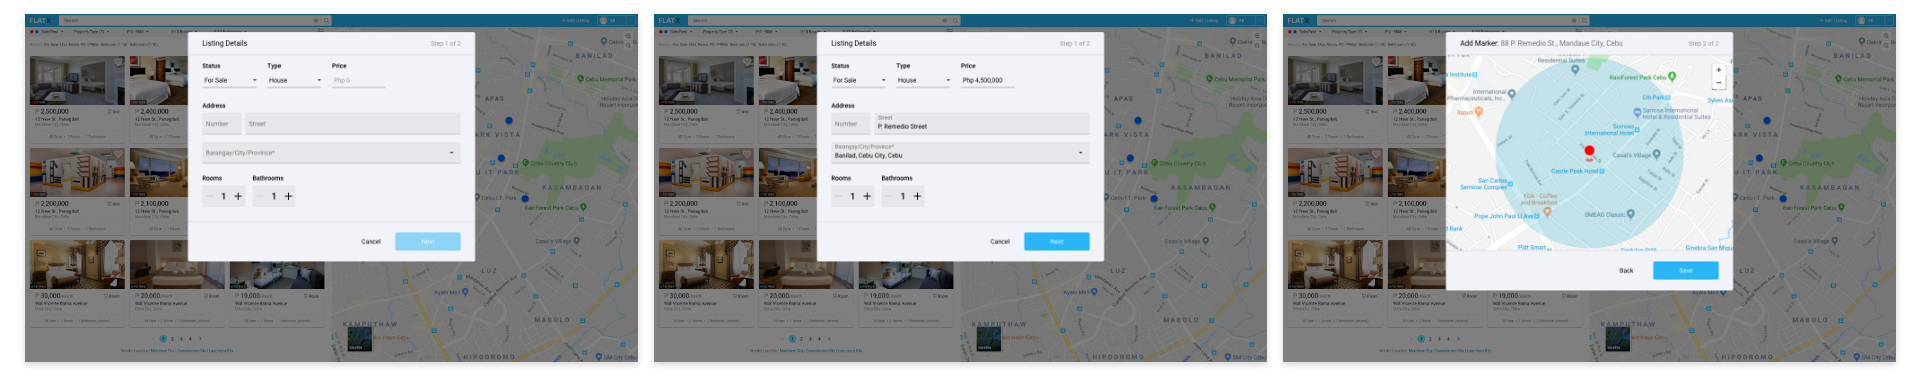Click the Casal's Village pin in the Add Marker map
Viewport: 1920px width, 380px height.
(1657, 154)
